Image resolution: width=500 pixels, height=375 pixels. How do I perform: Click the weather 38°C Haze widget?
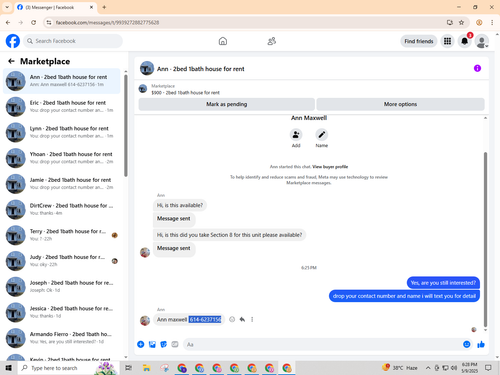click(400, 368)
